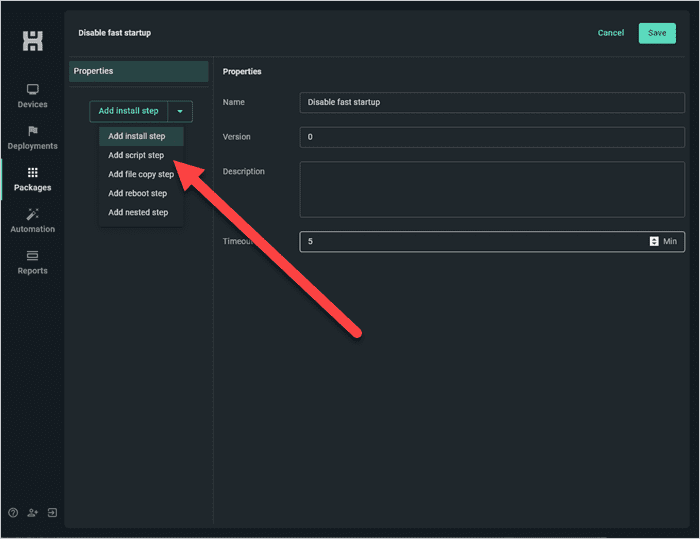The image size is (700, 539).
Task: Click the Automation label in sidebar
Action: click(33, 229)
